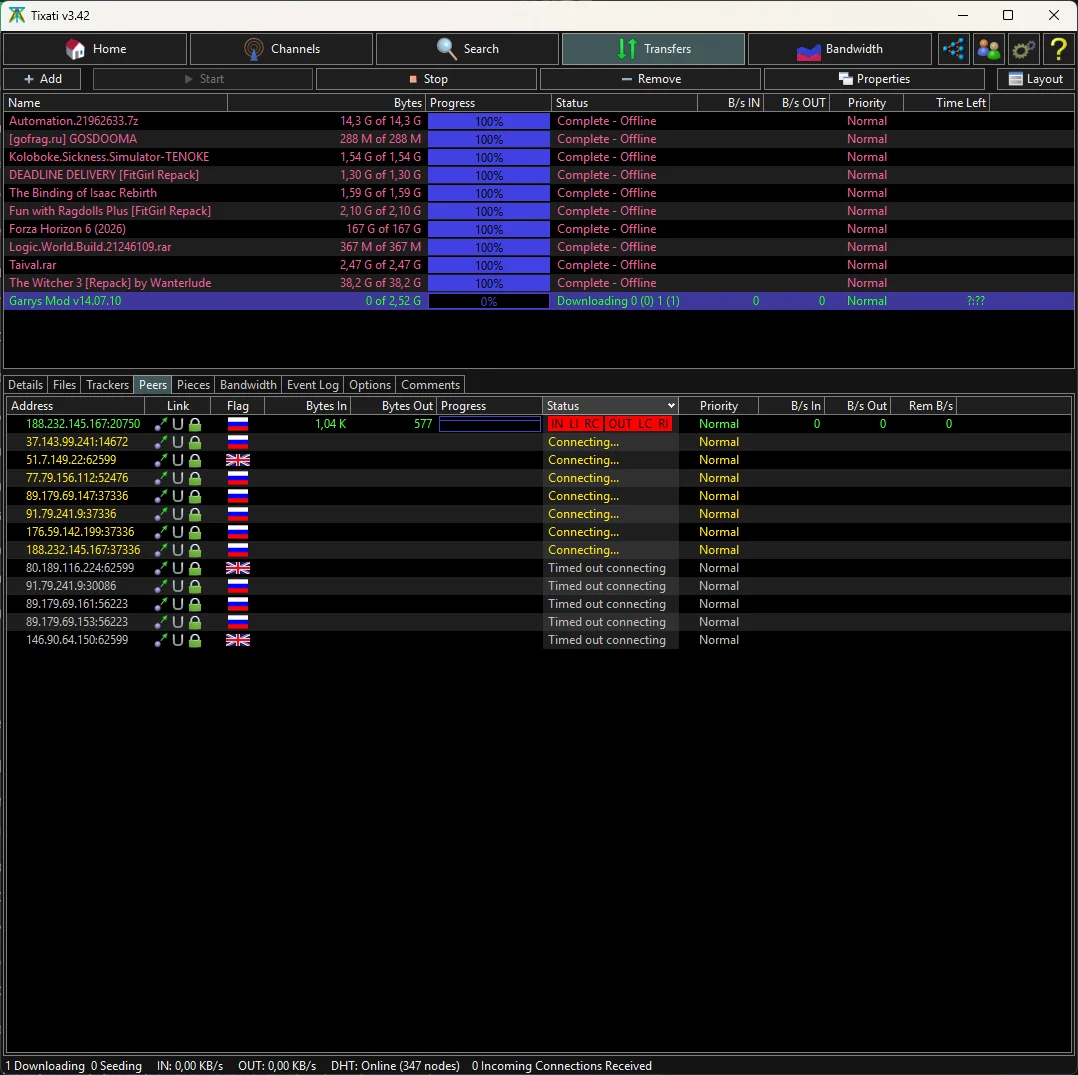Image resolution: width=1078 pixels, height=1075 pixels.
Task: Remove the selected transfer
Action: (x=650, y=79)
